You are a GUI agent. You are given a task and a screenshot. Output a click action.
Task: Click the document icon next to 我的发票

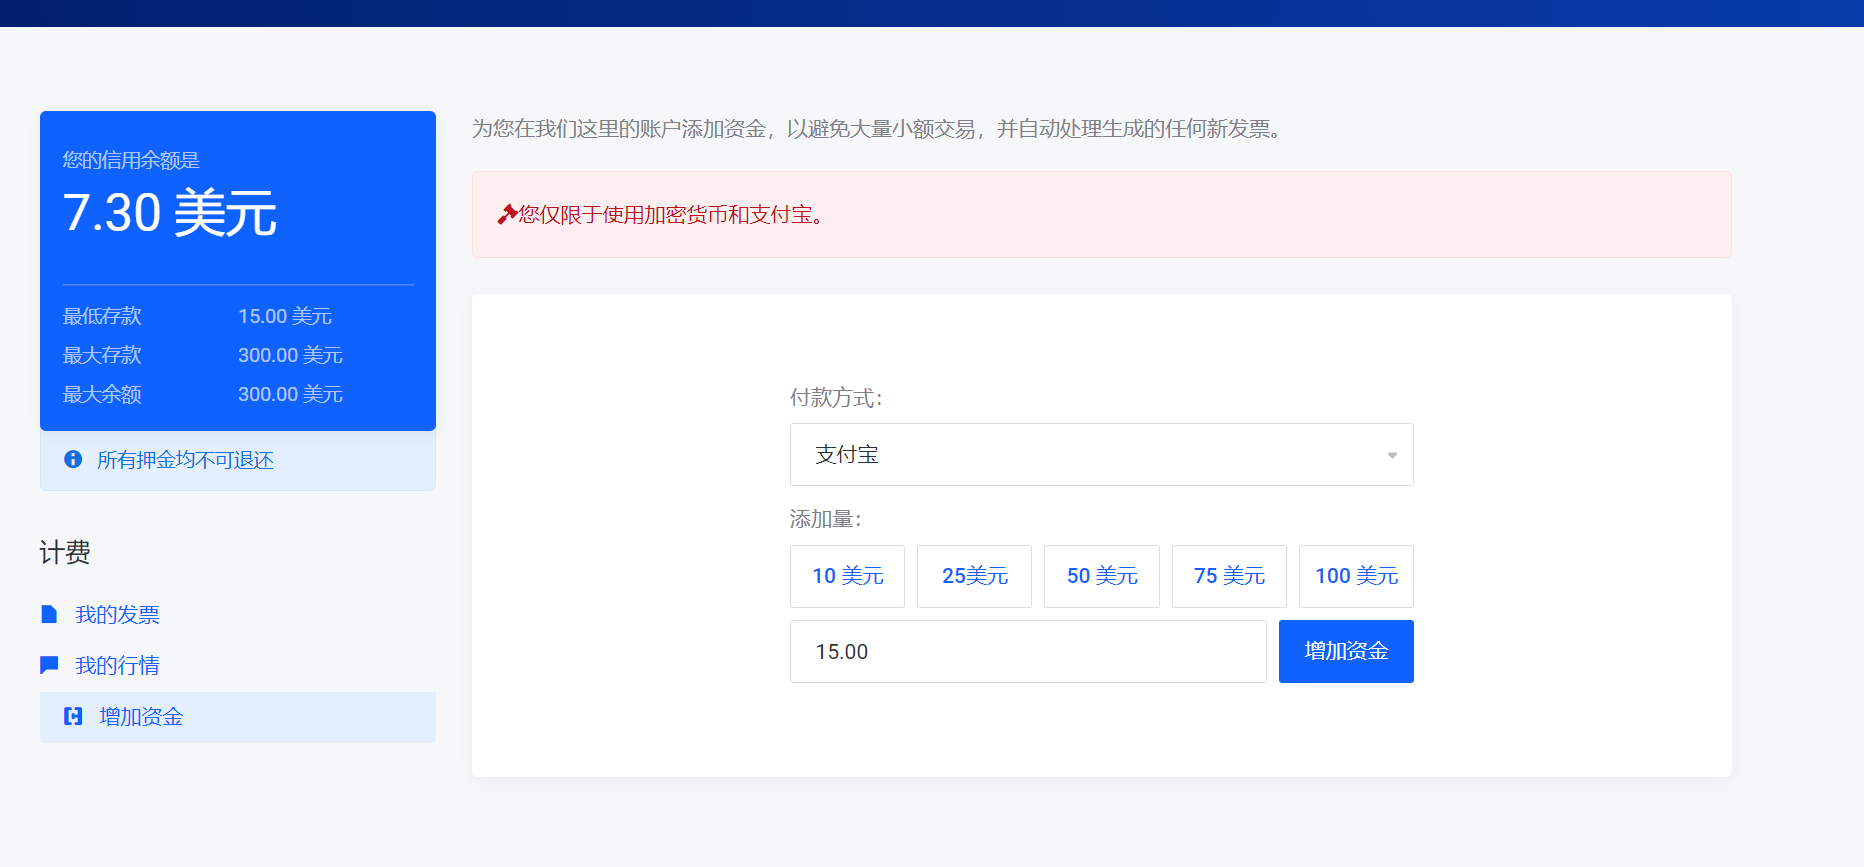[x=49, y=614]
